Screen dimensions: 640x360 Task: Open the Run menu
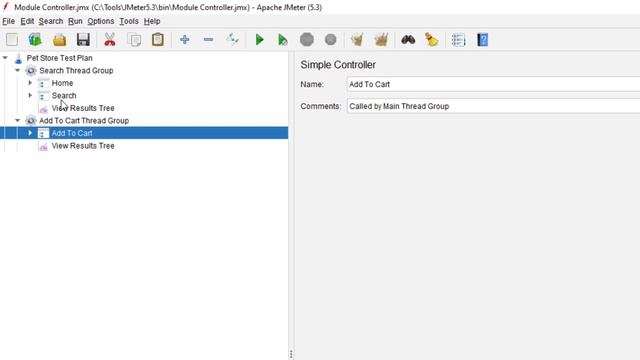(75, 21)
